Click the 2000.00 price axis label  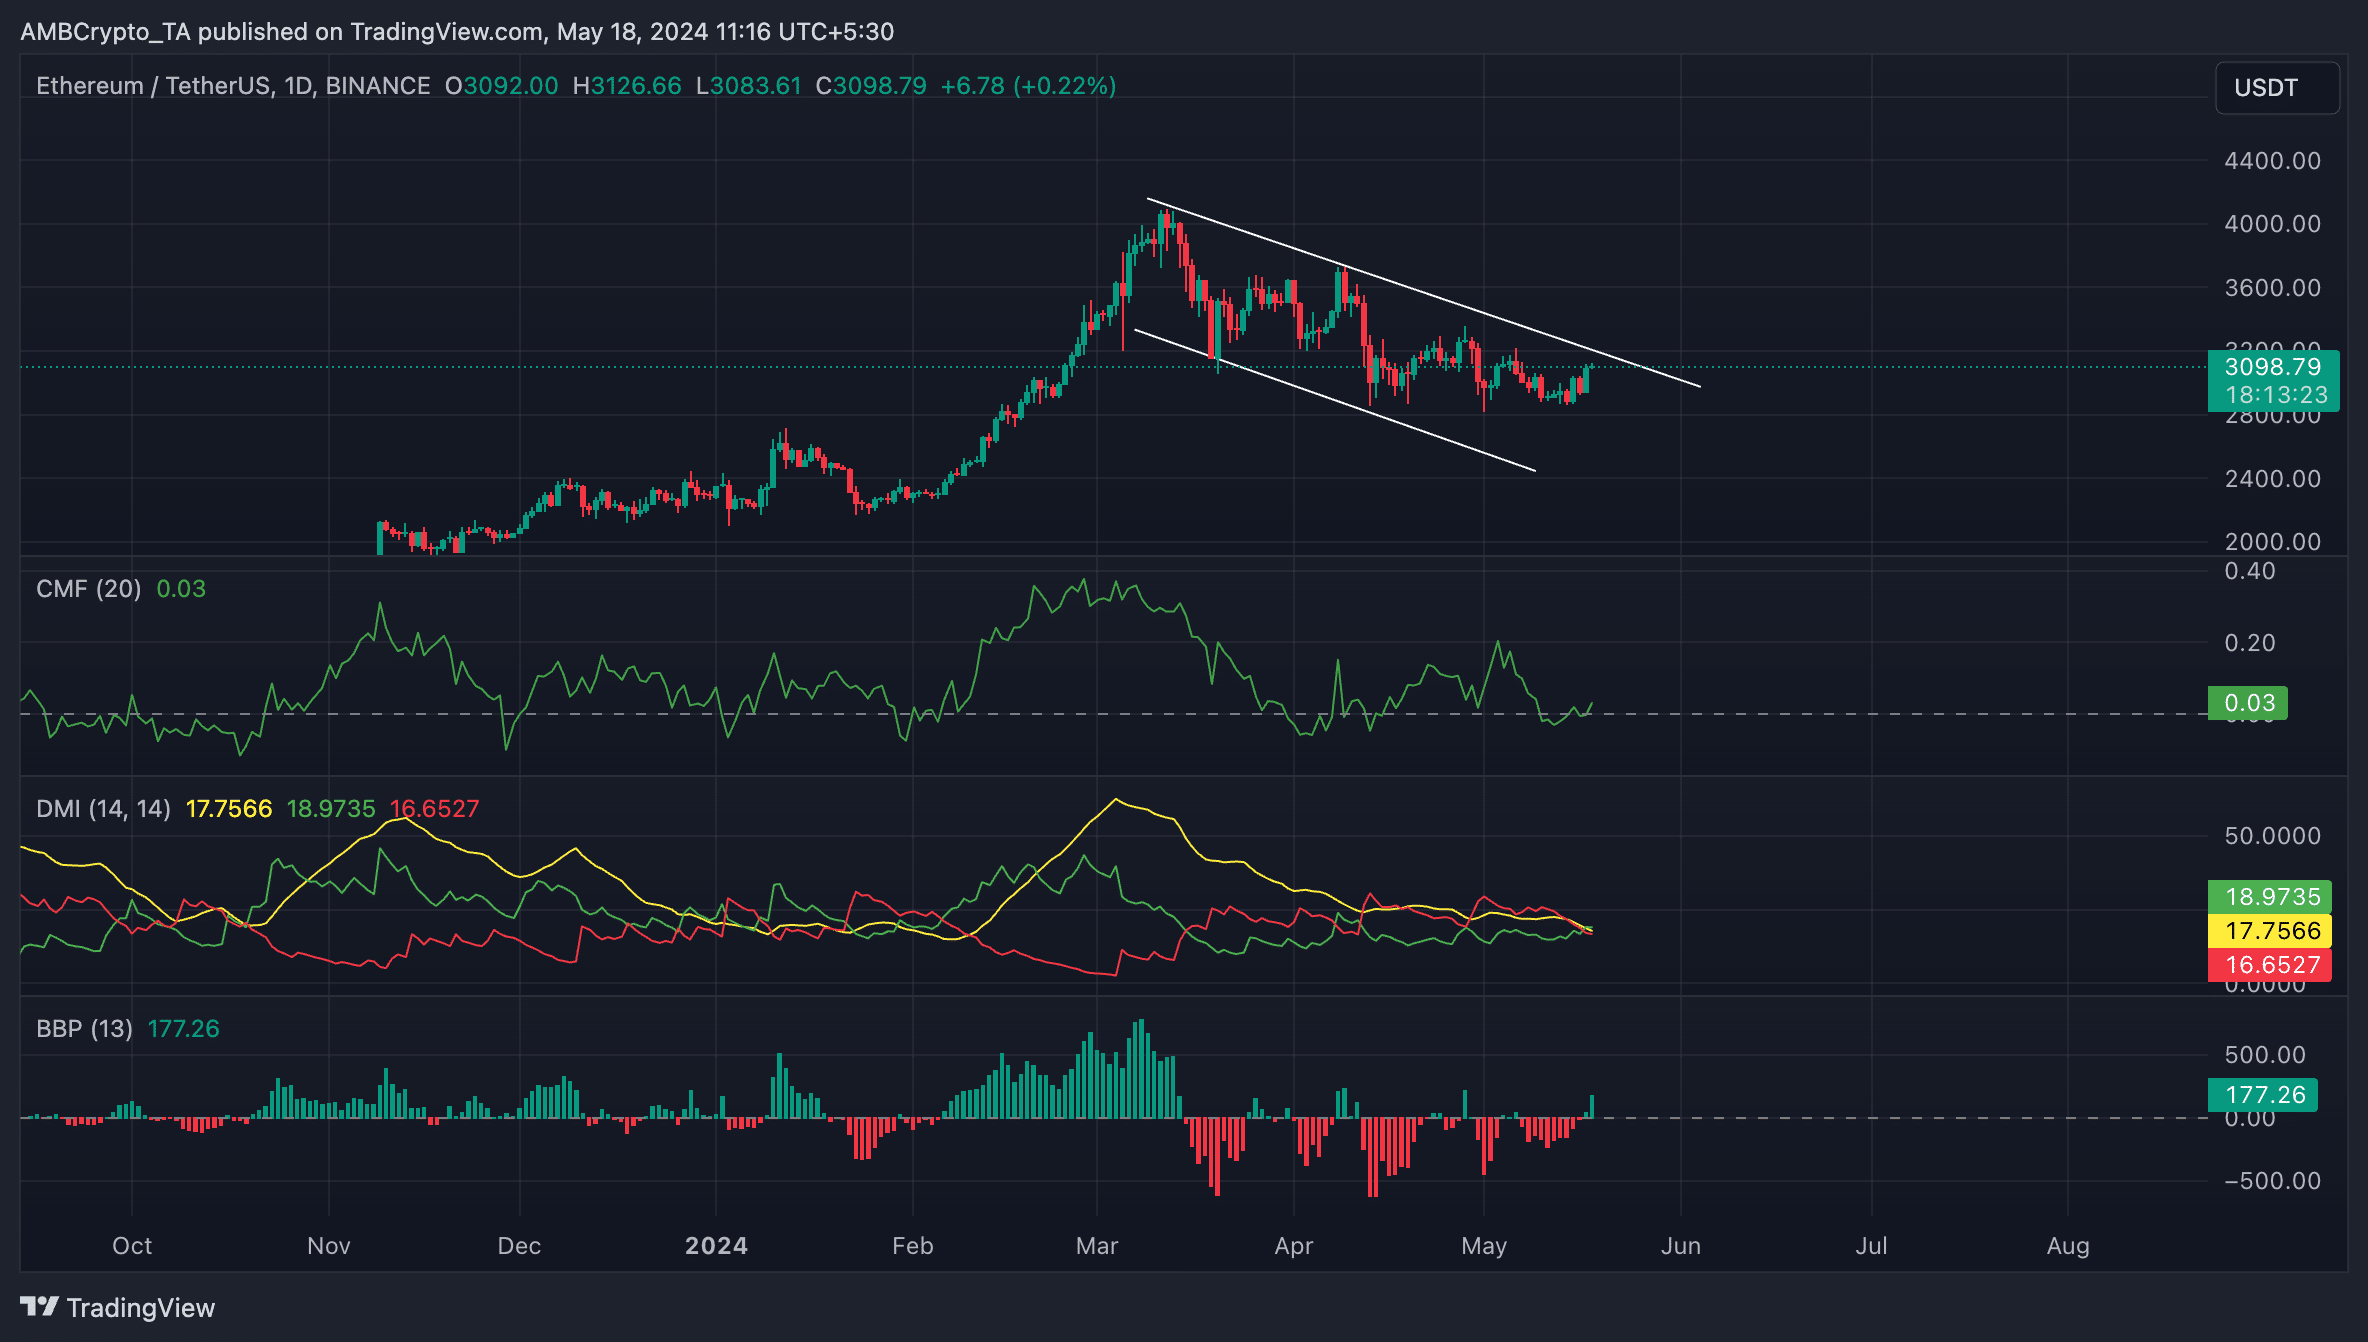[x=2272, y=542]
